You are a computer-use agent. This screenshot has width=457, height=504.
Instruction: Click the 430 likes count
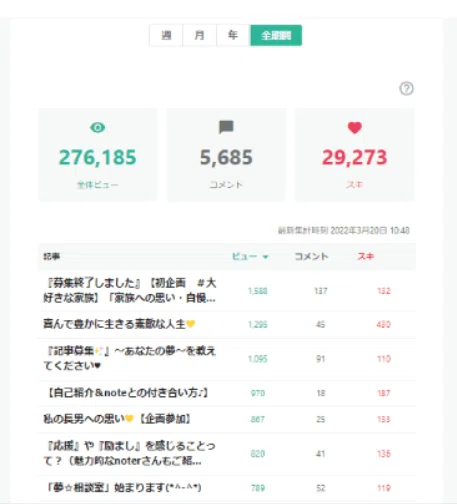[384, 324]
